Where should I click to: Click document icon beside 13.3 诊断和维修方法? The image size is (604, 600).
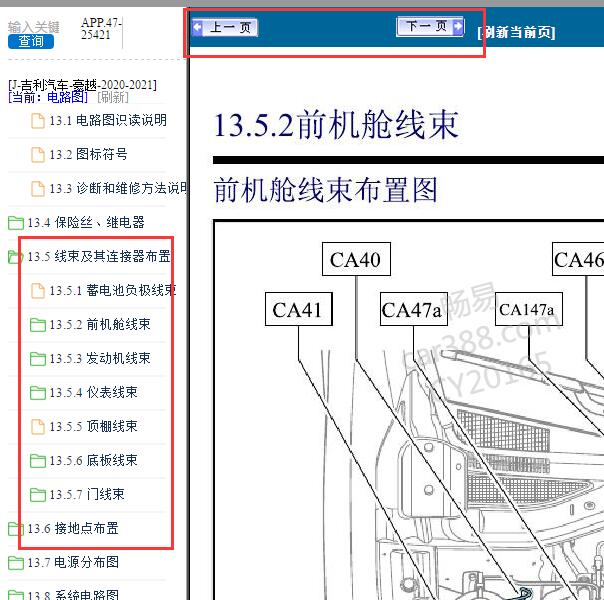[x=38, y=188]
